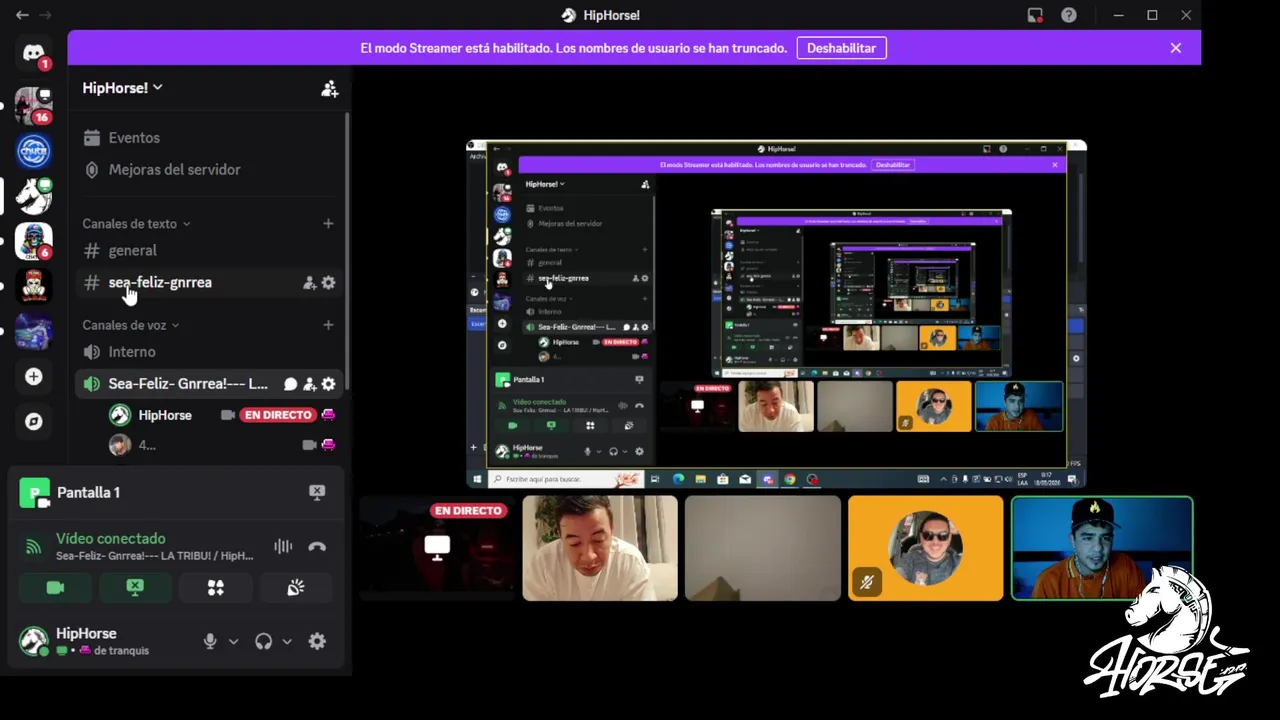Create voice channel with plus icon
This screenshot has width=1280, height=720.
pos(328,325)
